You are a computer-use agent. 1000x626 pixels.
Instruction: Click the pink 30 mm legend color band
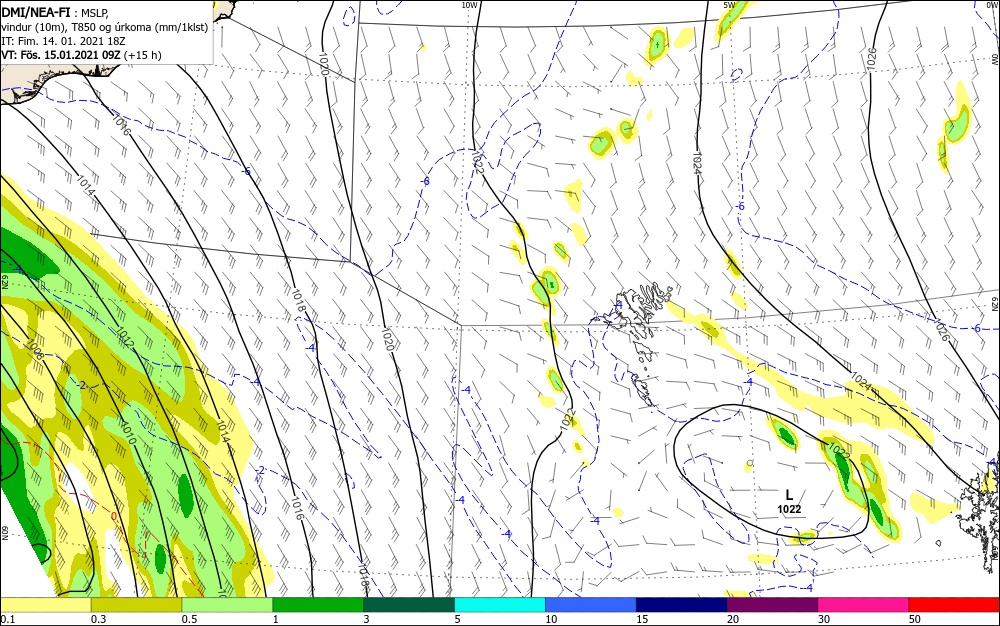pos(864,605)
